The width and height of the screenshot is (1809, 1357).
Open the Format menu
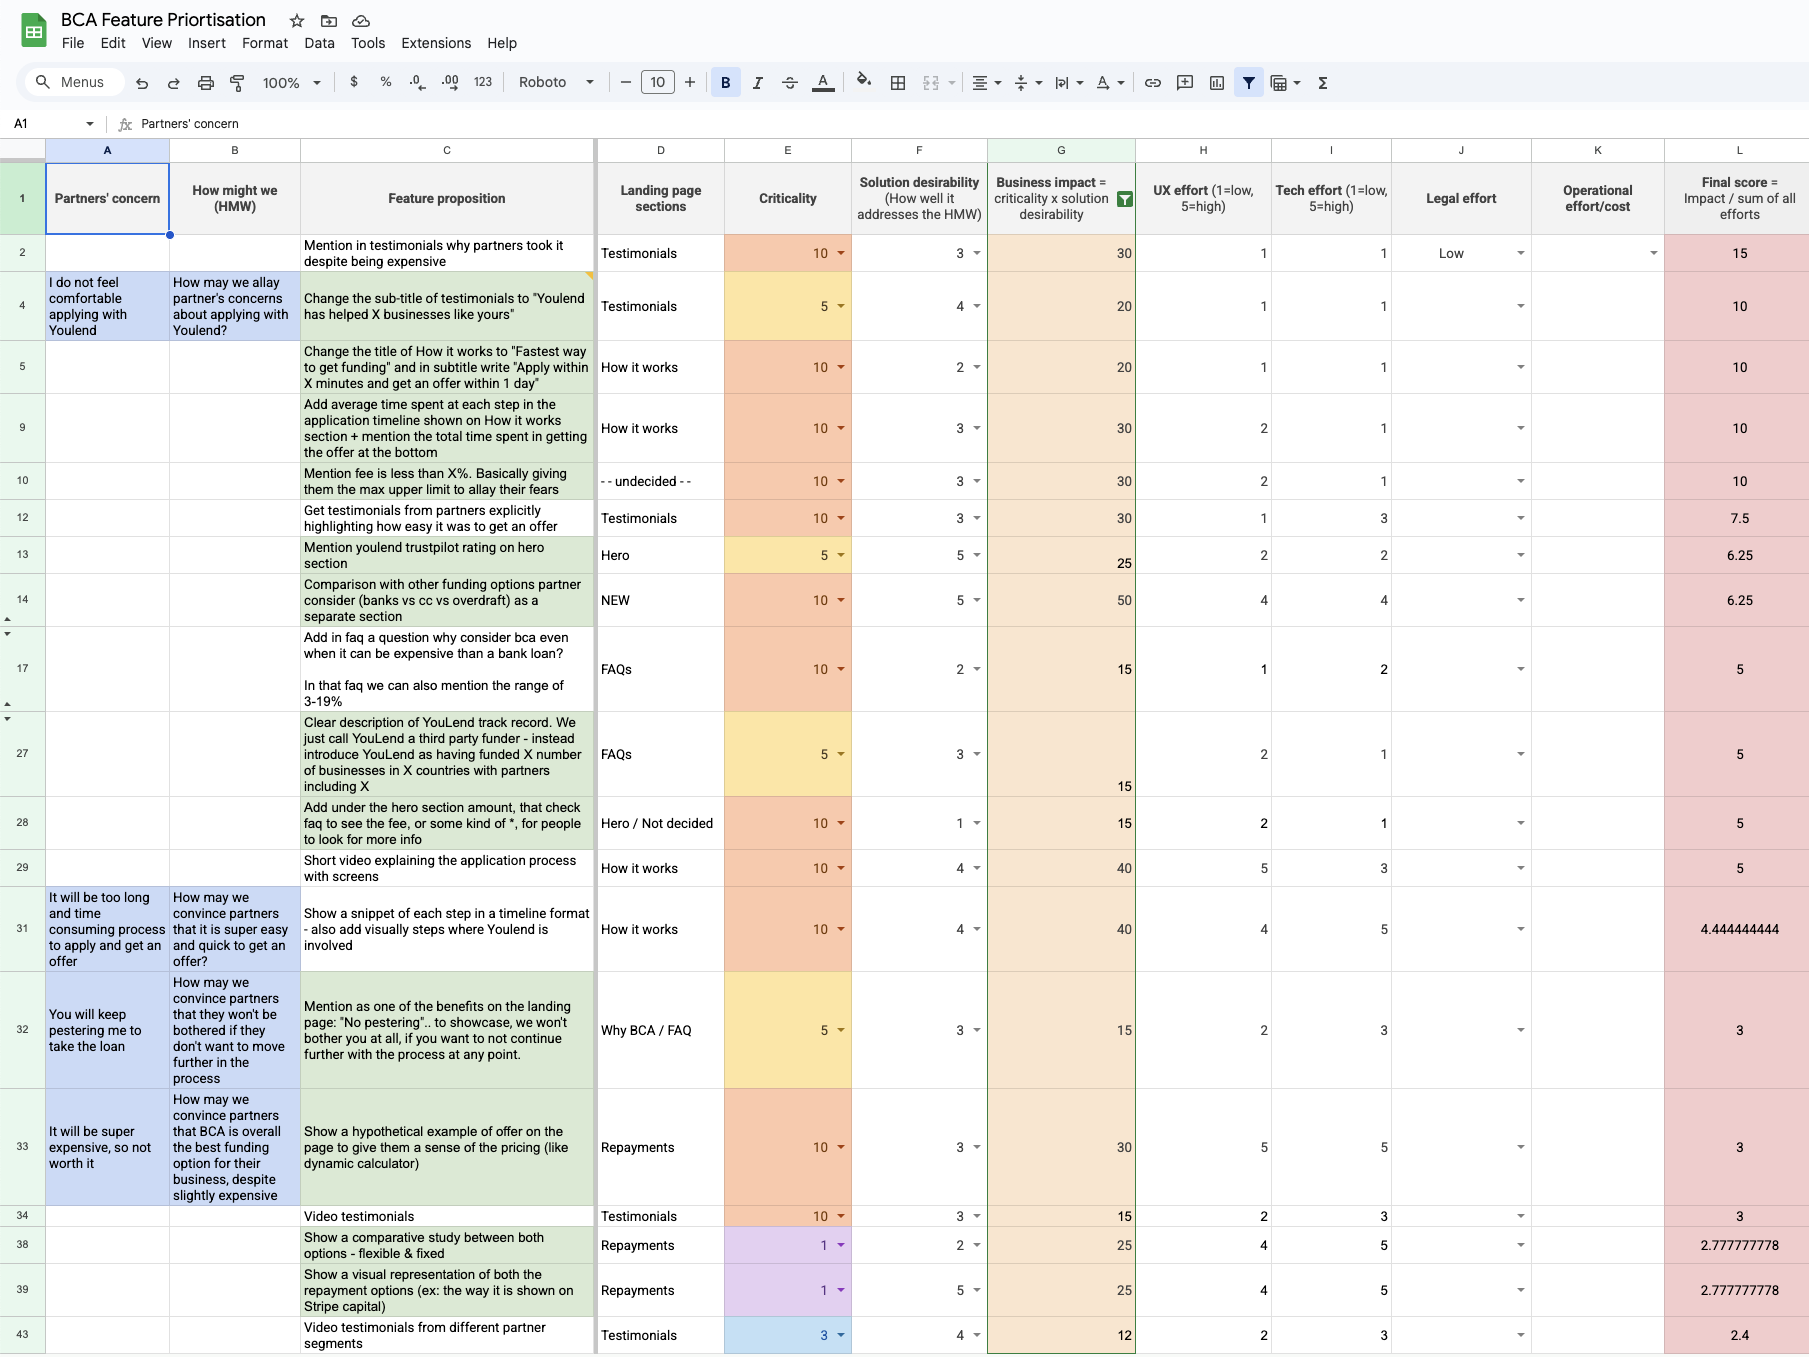click(x=265, y=43)
